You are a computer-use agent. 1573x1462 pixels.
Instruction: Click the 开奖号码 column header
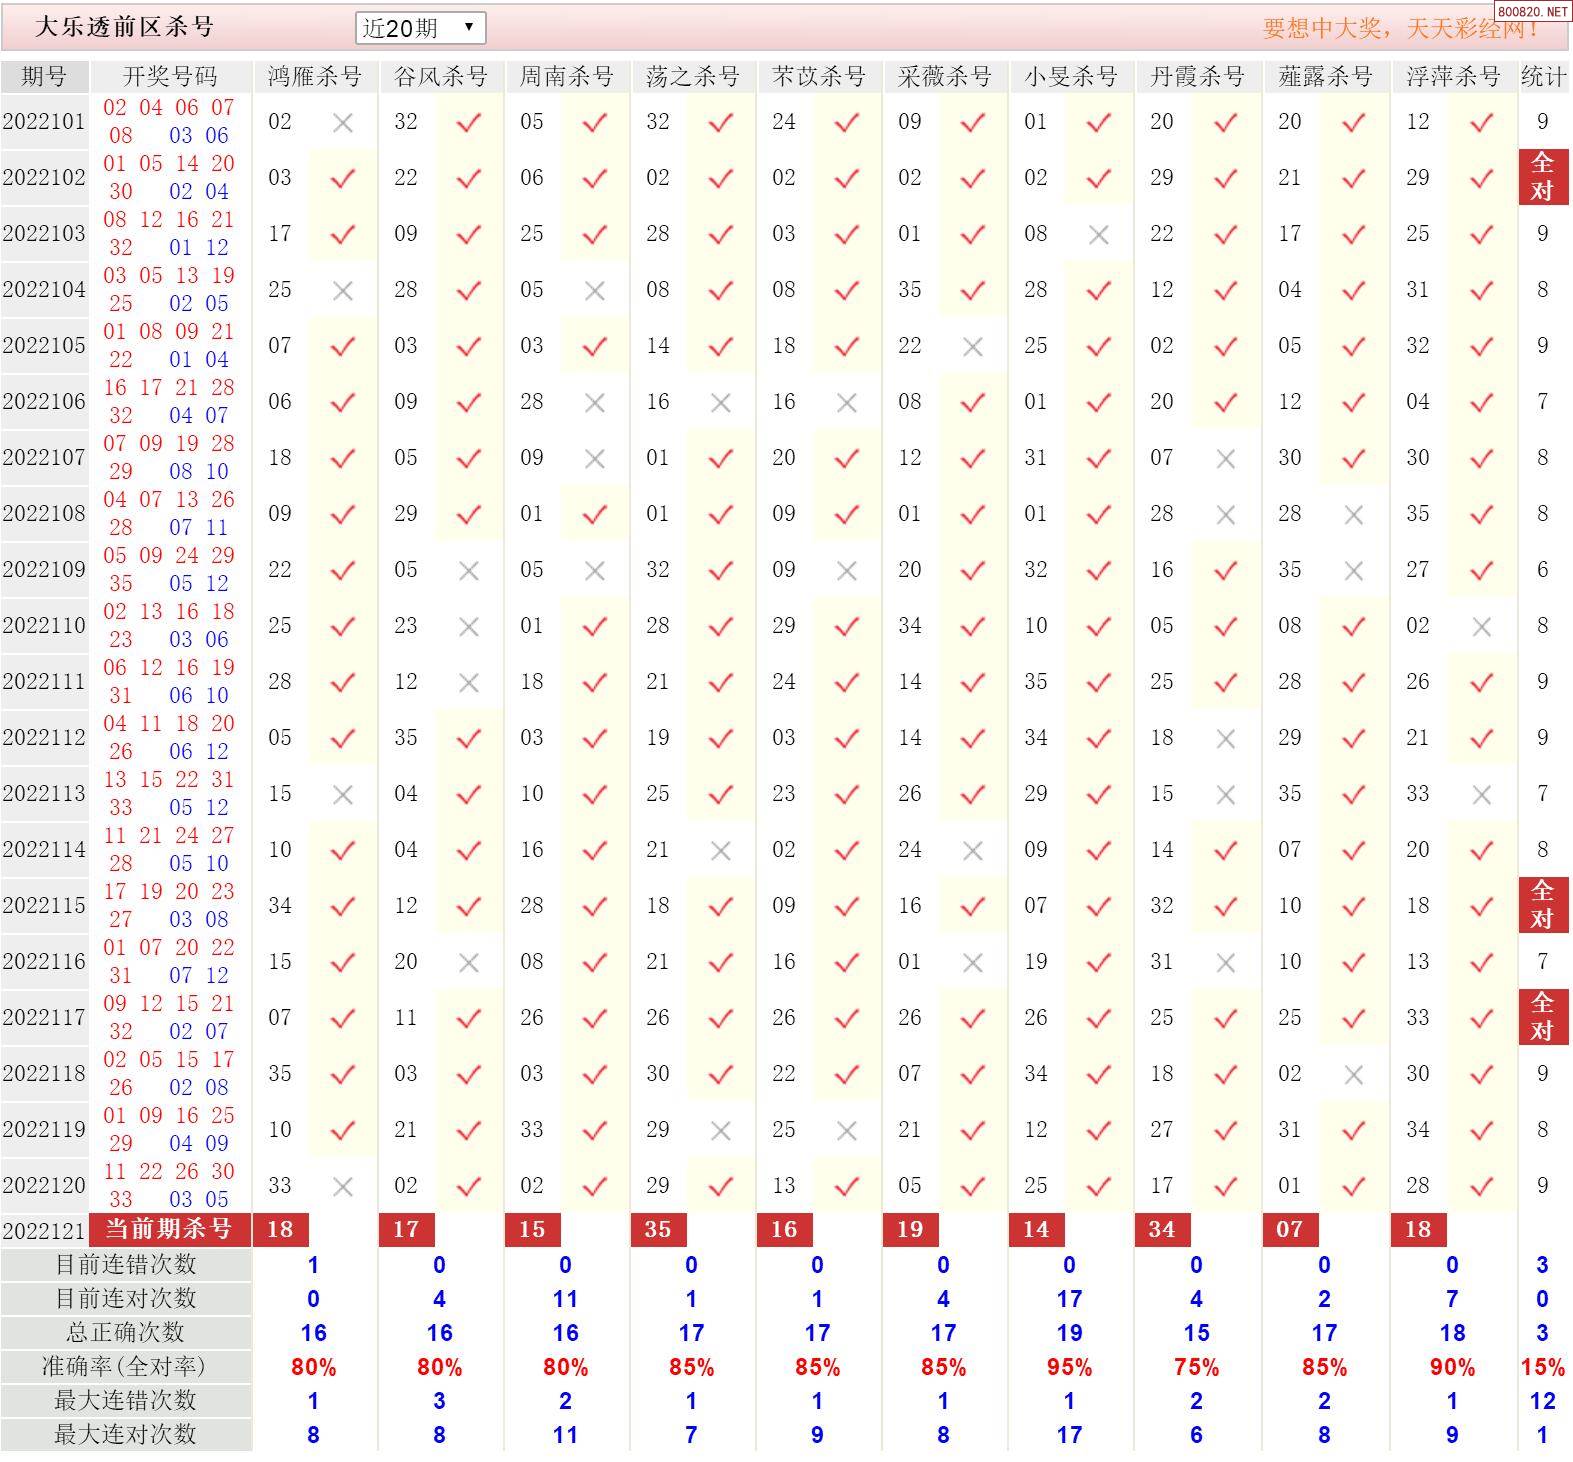pos(170,76)
